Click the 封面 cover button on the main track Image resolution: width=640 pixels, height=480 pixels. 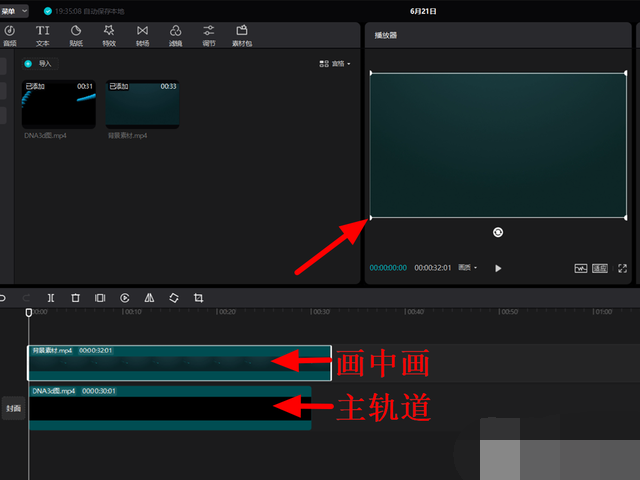click(x=13, y=408)
